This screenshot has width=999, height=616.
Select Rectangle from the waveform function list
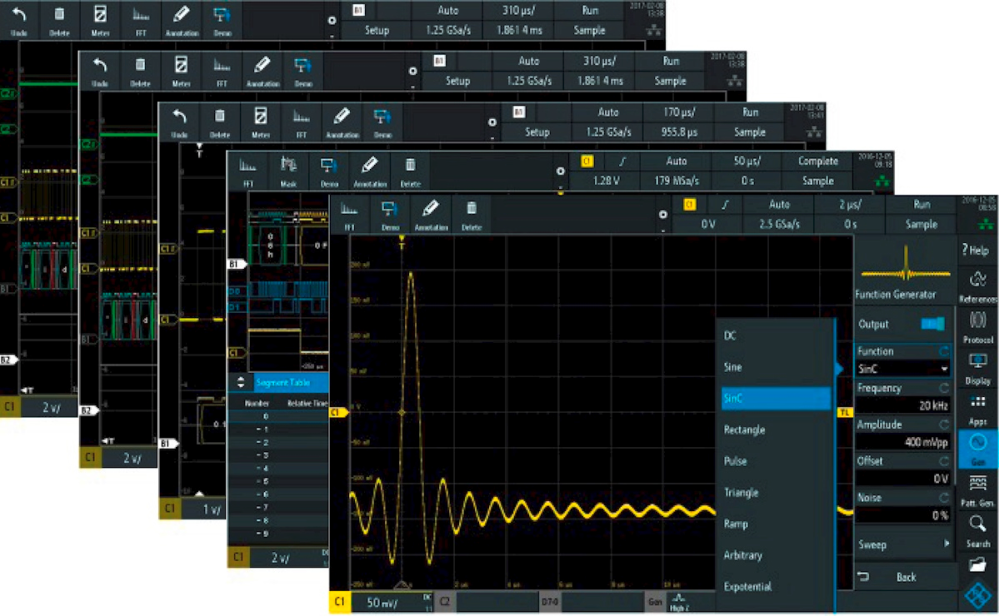point(745,430)
